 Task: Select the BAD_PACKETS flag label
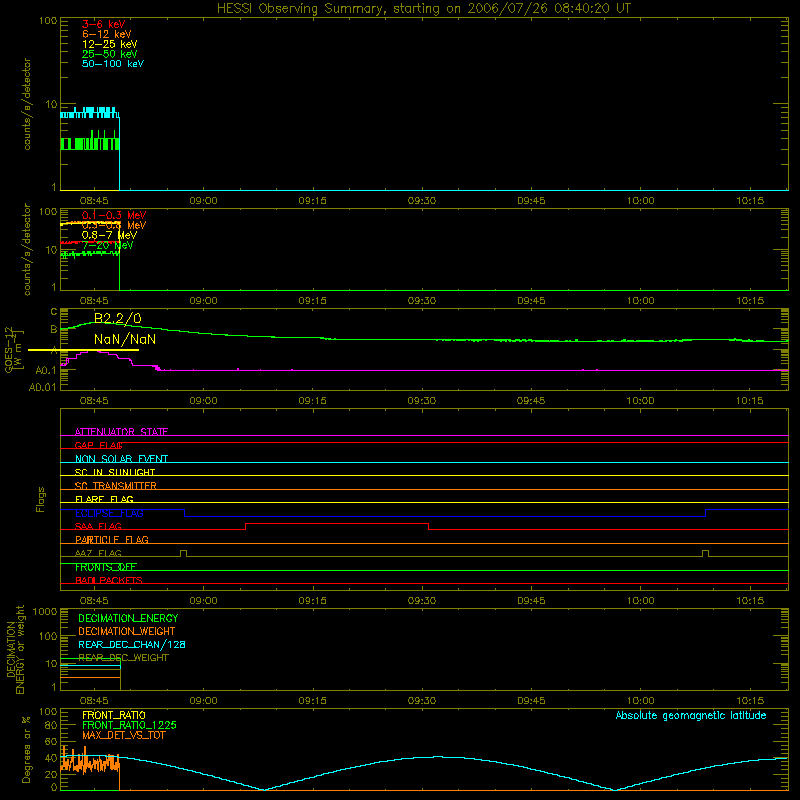pyautogui.click(x=108, y=580)
